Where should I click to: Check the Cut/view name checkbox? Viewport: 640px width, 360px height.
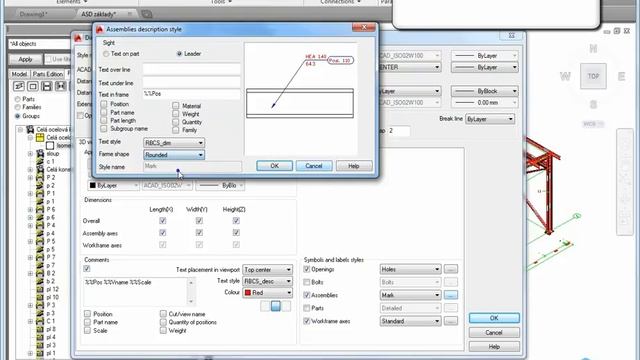click(163, 314)
